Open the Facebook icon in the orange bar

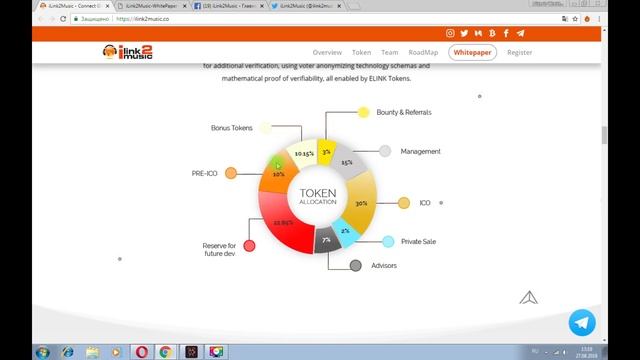[x=506, y=33]
